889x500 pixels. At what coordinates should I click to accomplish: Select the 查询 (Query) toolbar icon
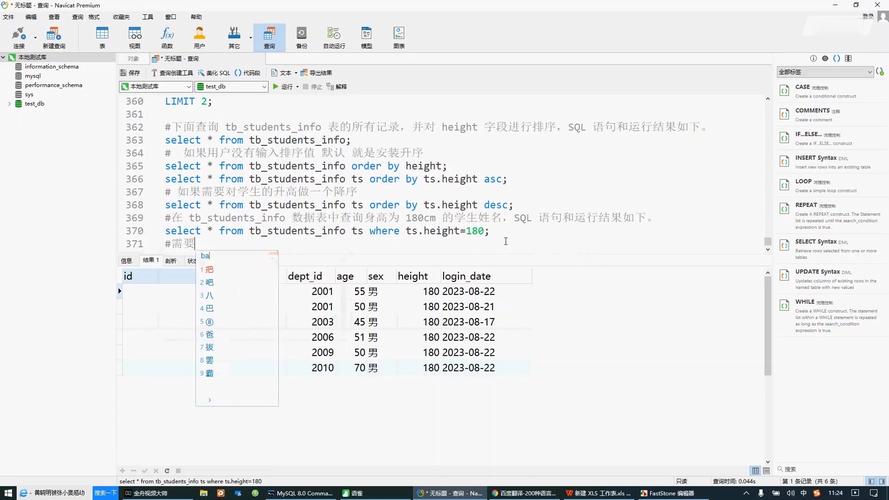(269, 37)
